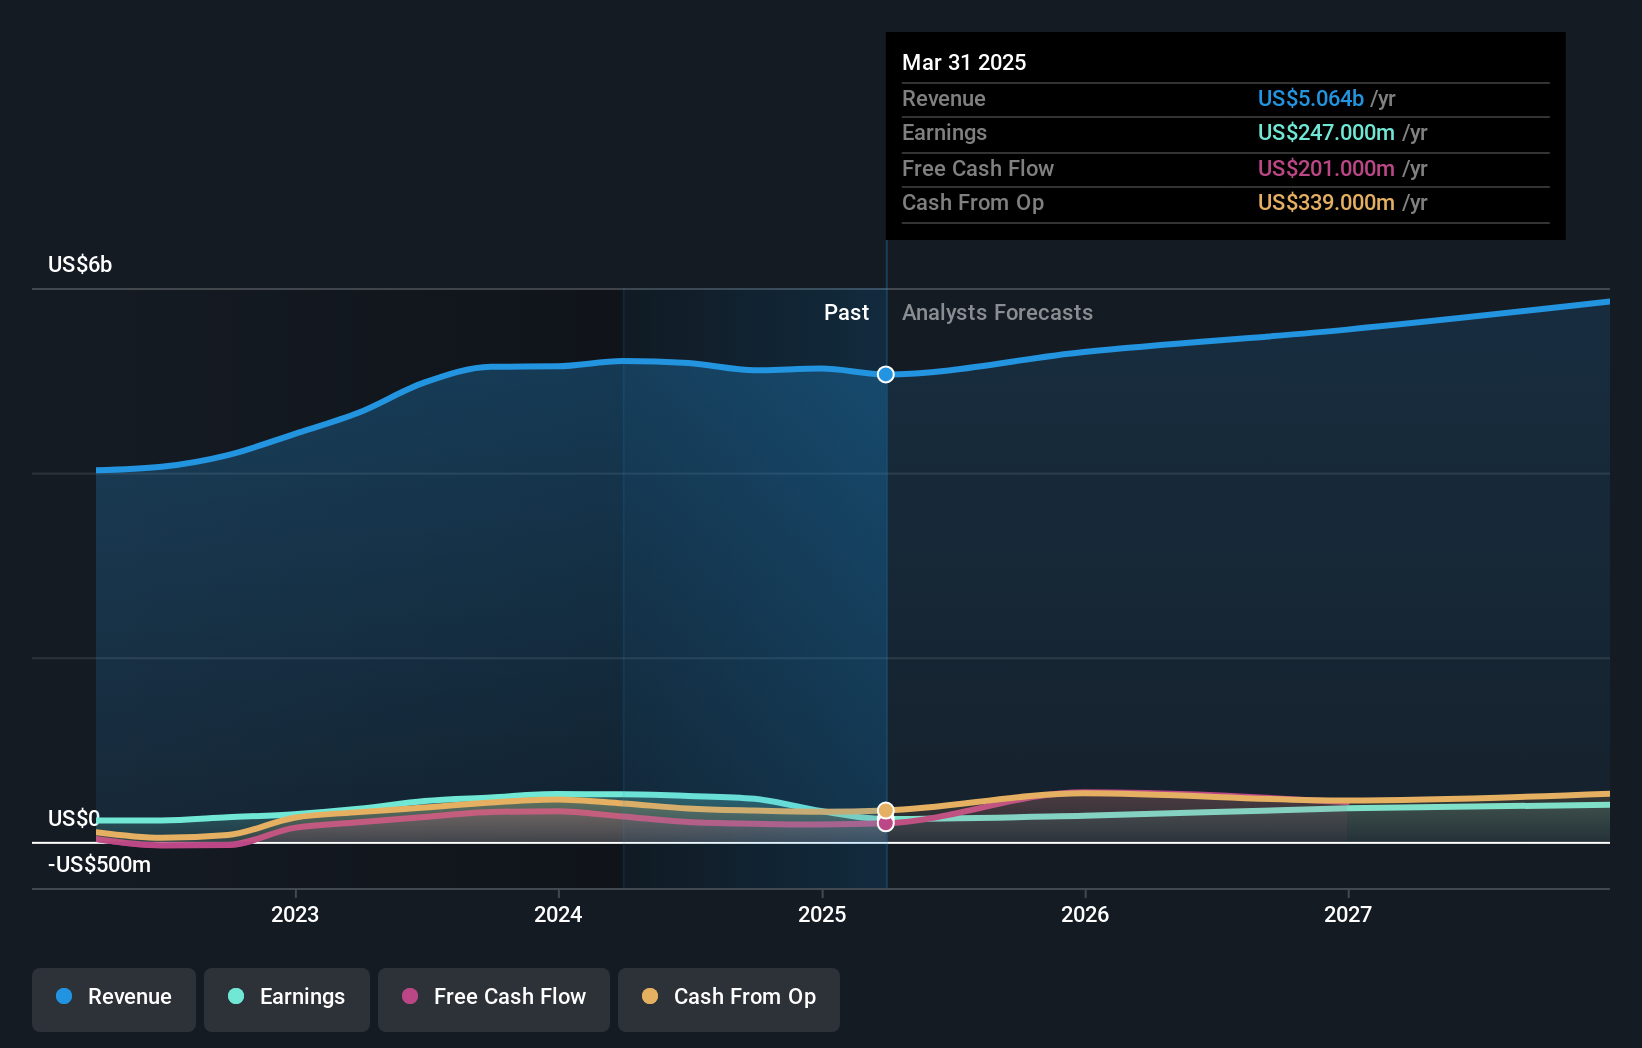Click the pink Free Cash Flow data point

[x=886, y=823]
